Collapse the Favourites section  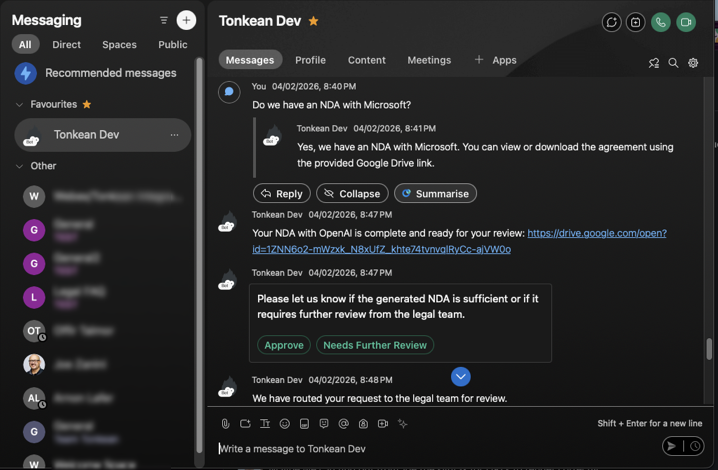point(19,104)
